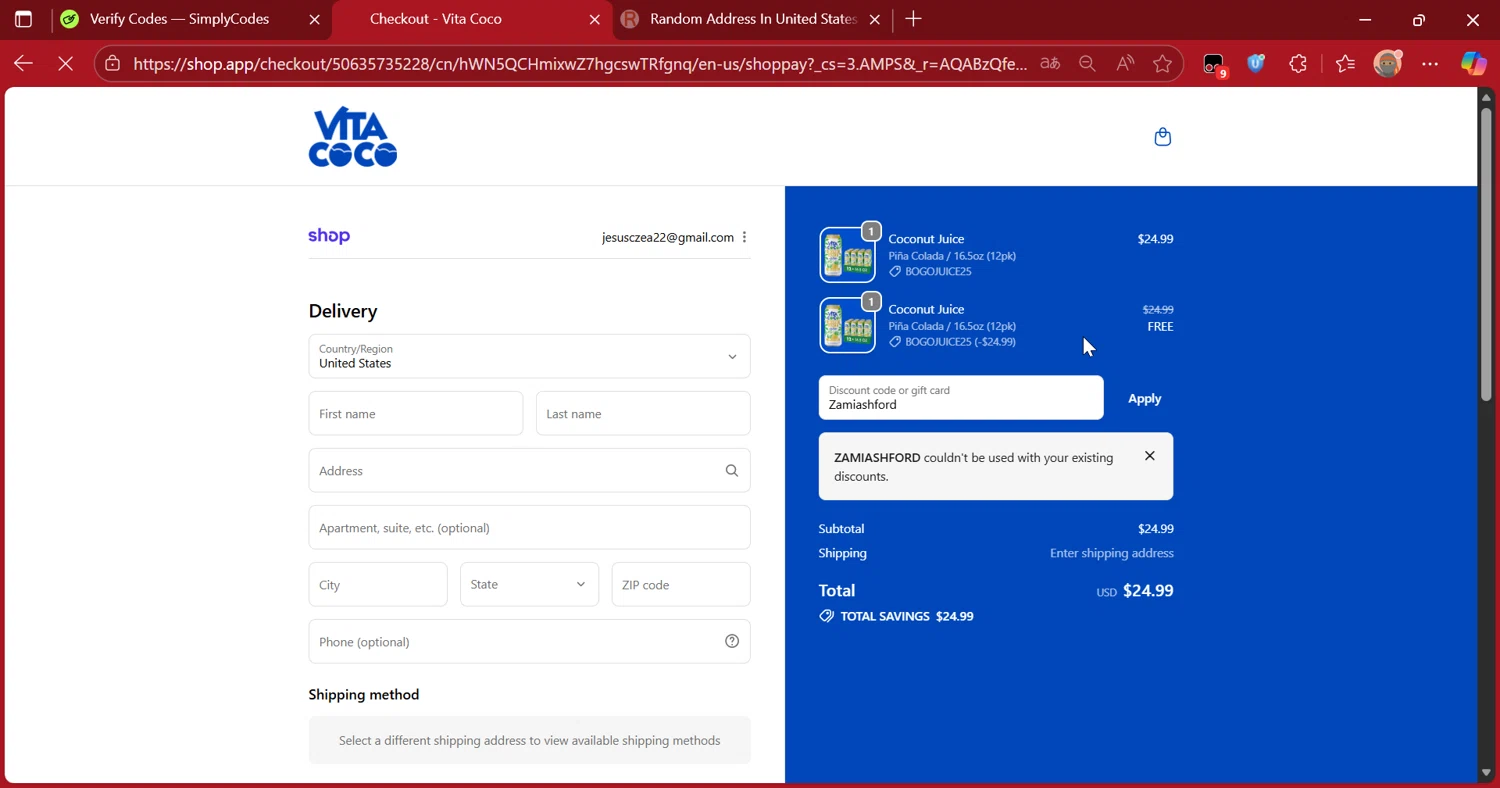
Task: Open the browser profile avatar
Action: (x=1388, y=64)
